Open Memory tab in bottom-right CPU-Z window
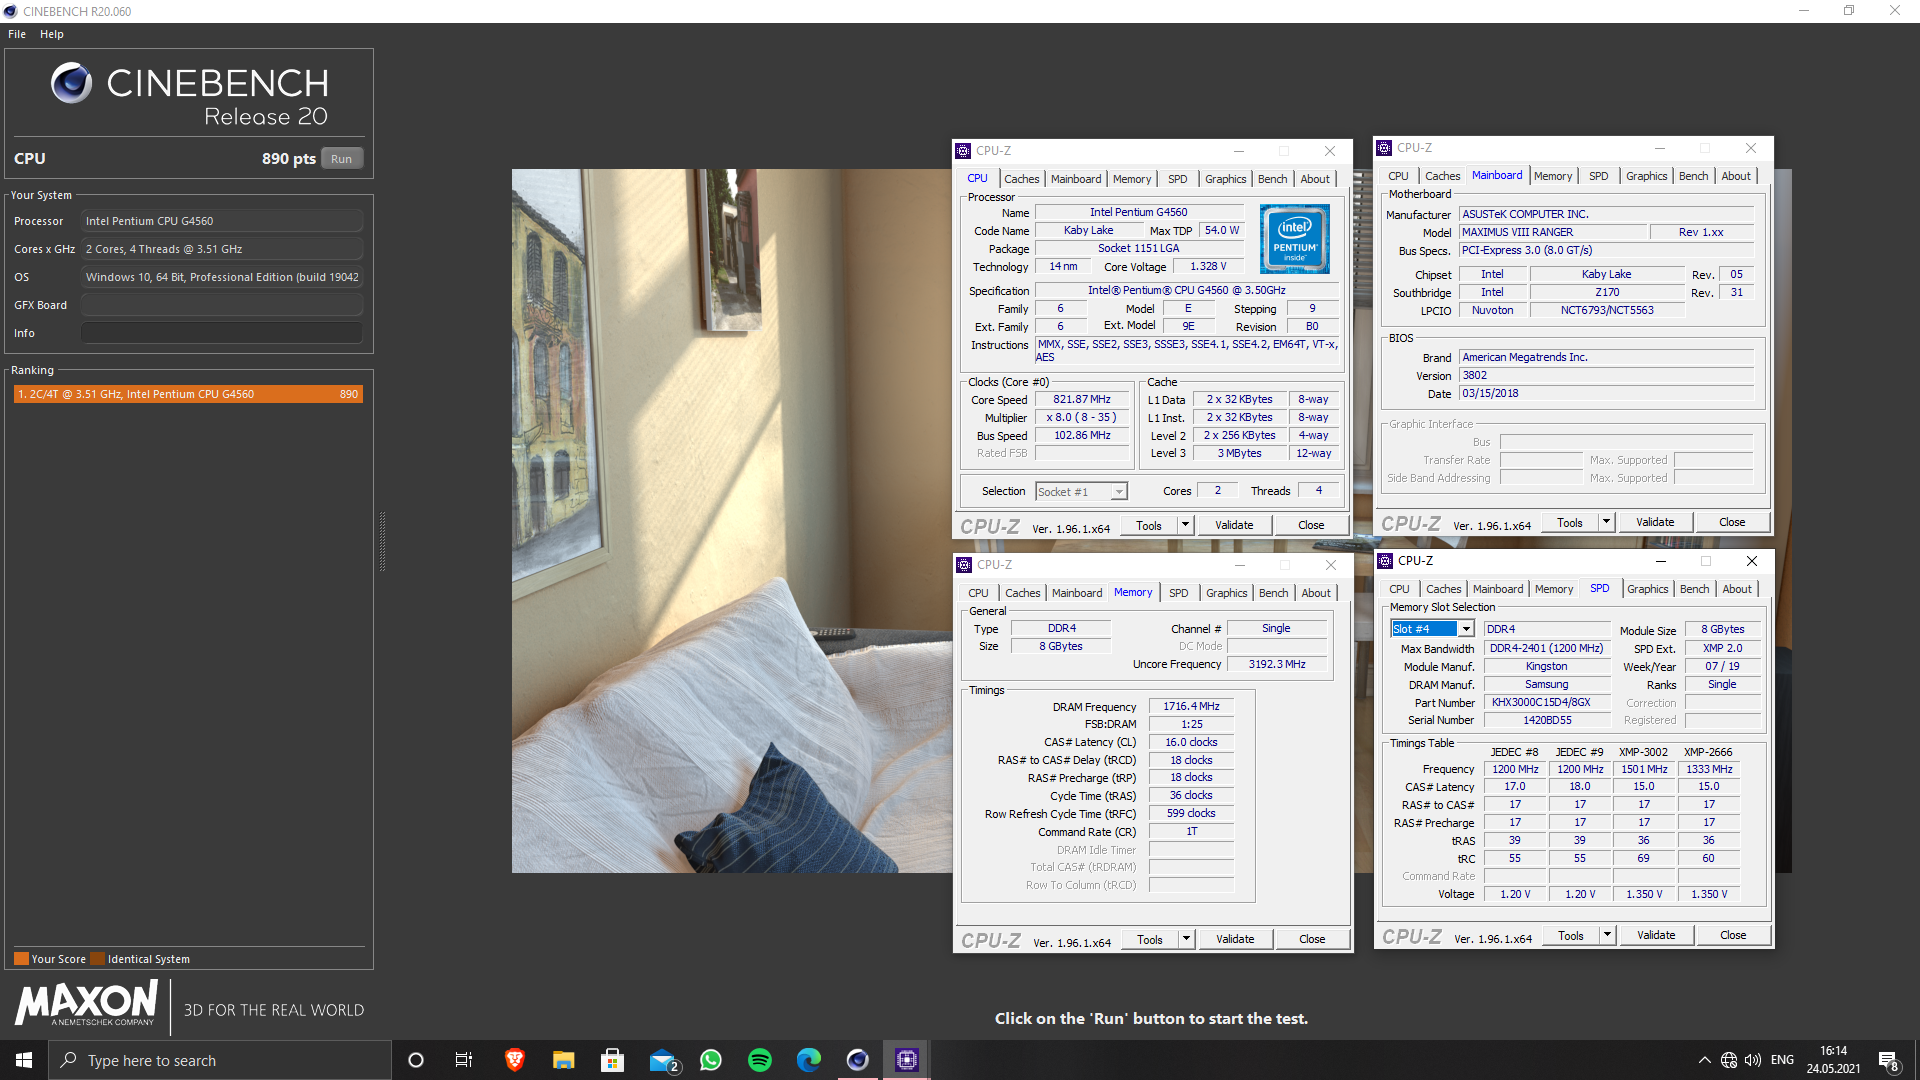This screenshot has height=1080, width=1920. click(1554, 589)
